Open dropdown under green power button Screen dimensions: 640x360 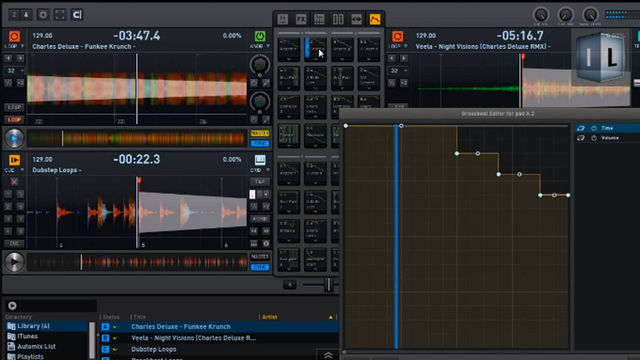coord(260,46)
